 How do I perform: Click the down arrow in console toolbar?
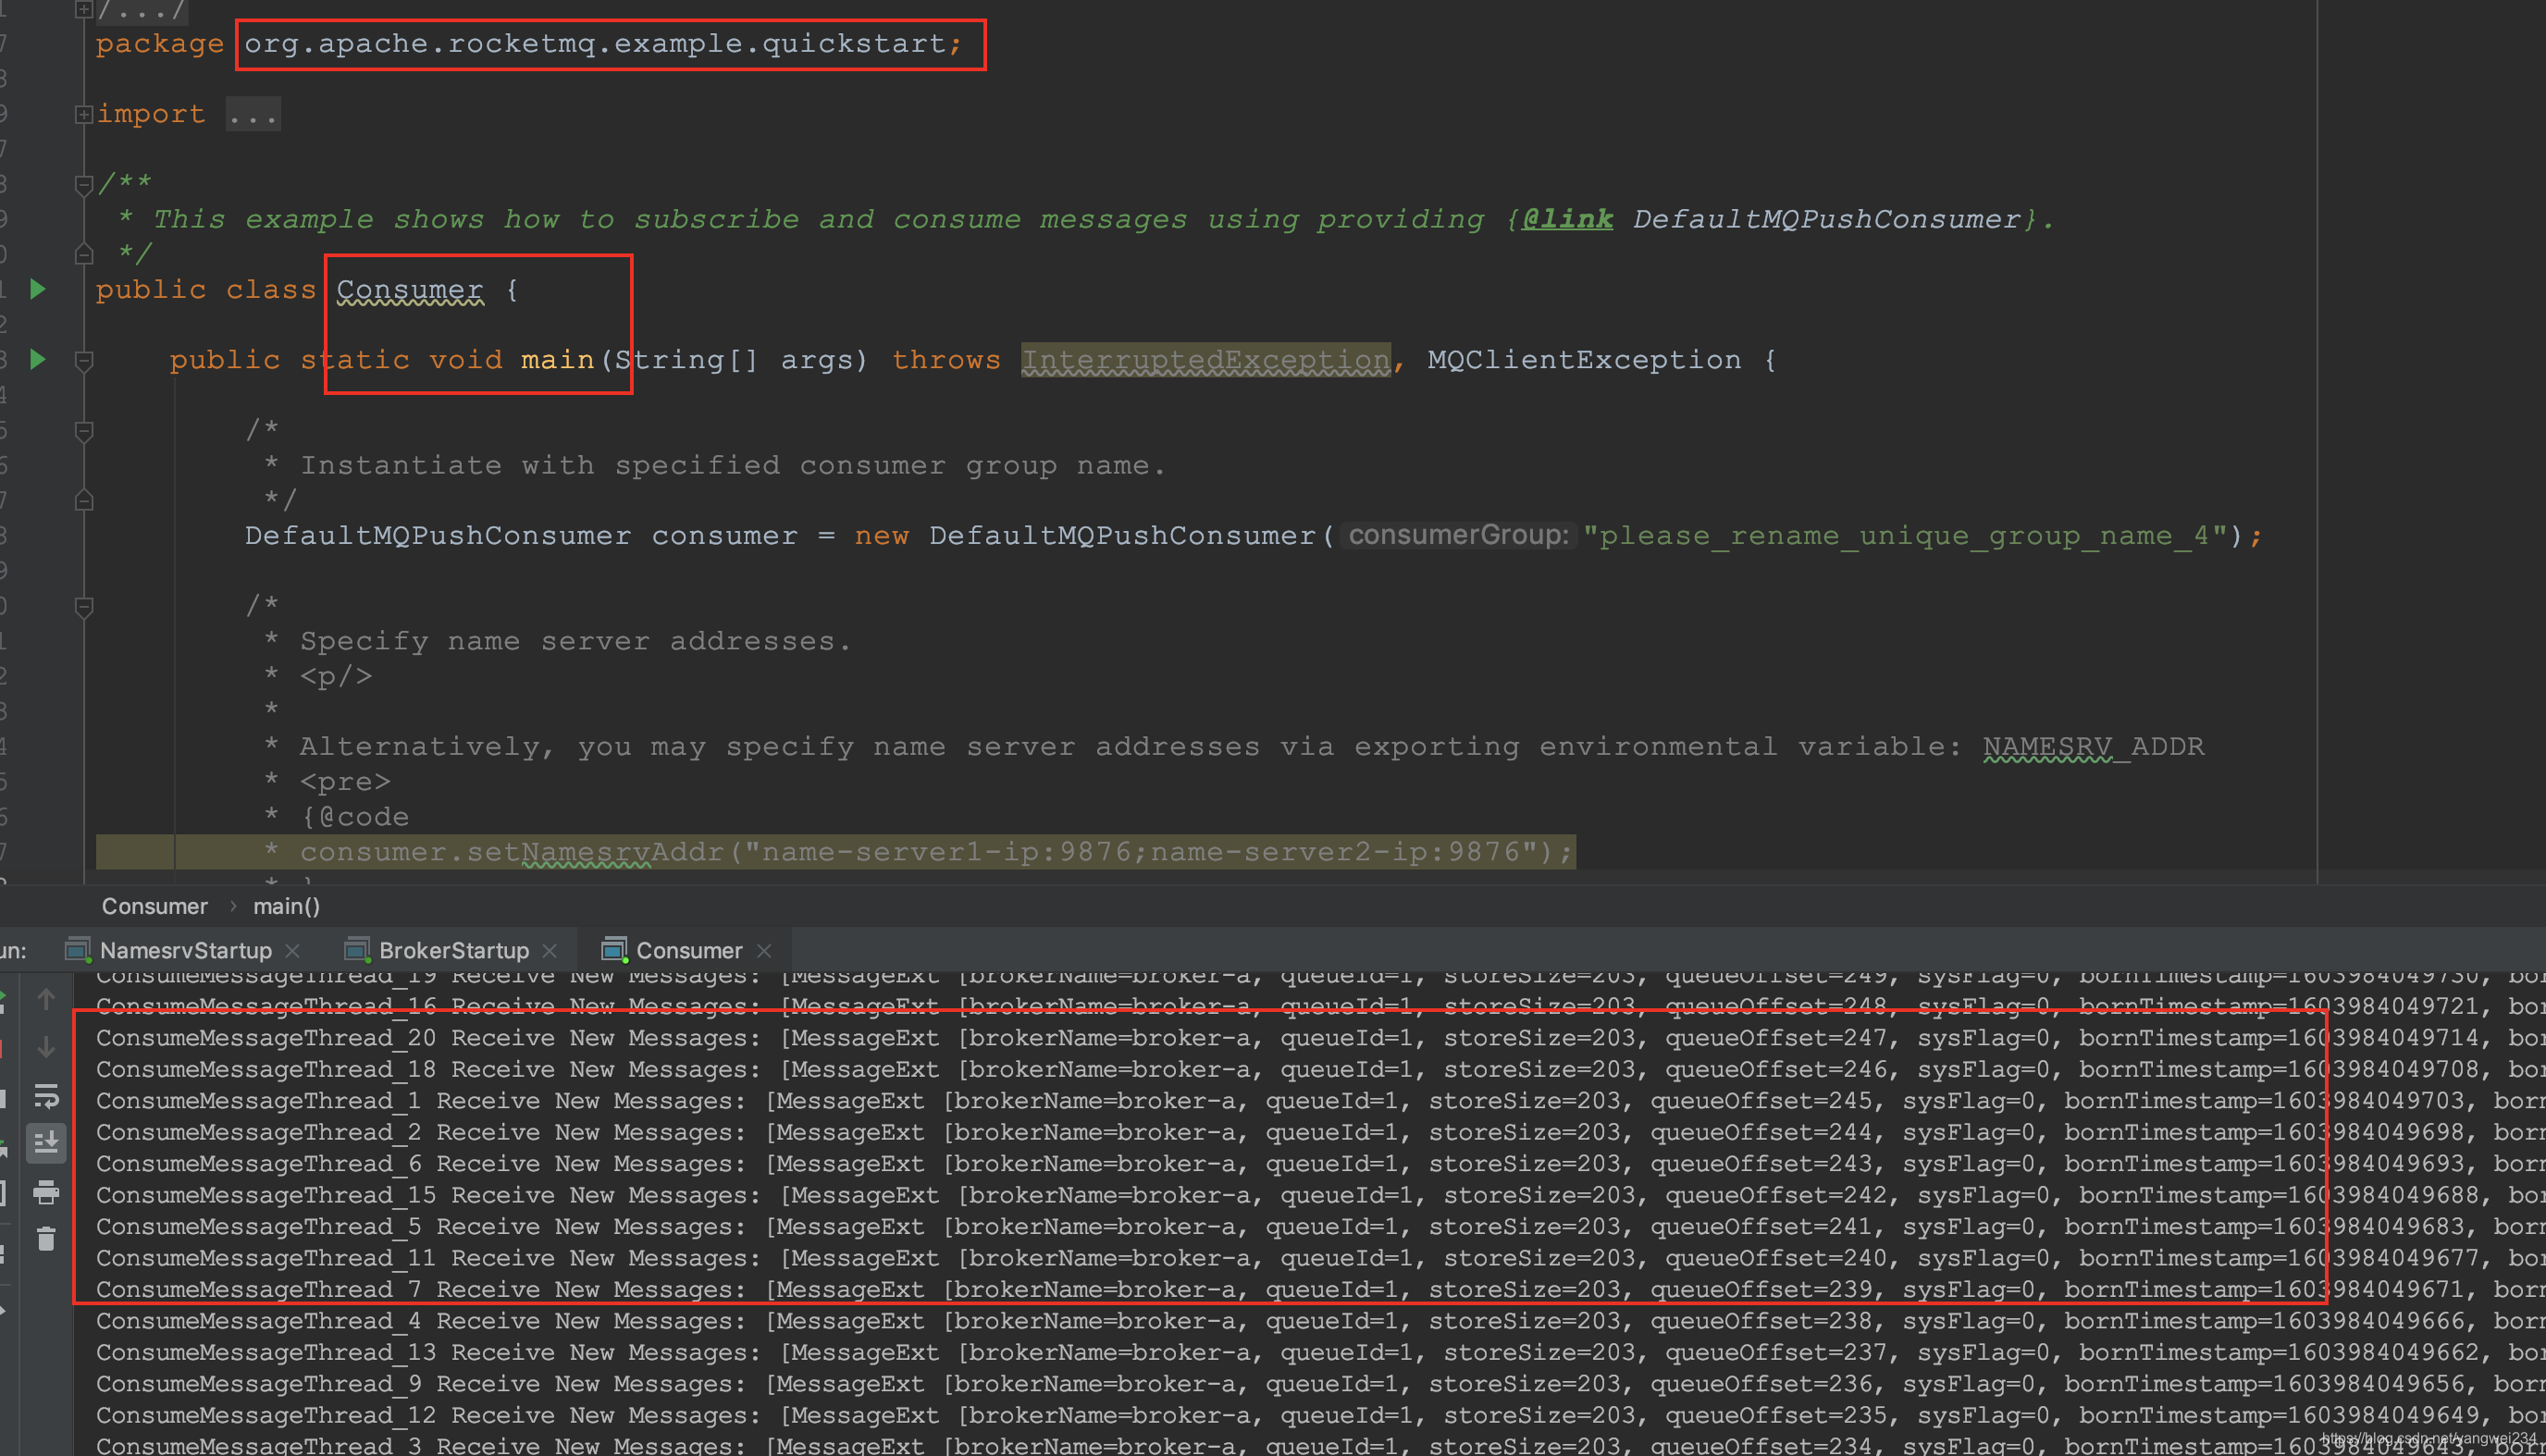click(x=46, y=1047)
